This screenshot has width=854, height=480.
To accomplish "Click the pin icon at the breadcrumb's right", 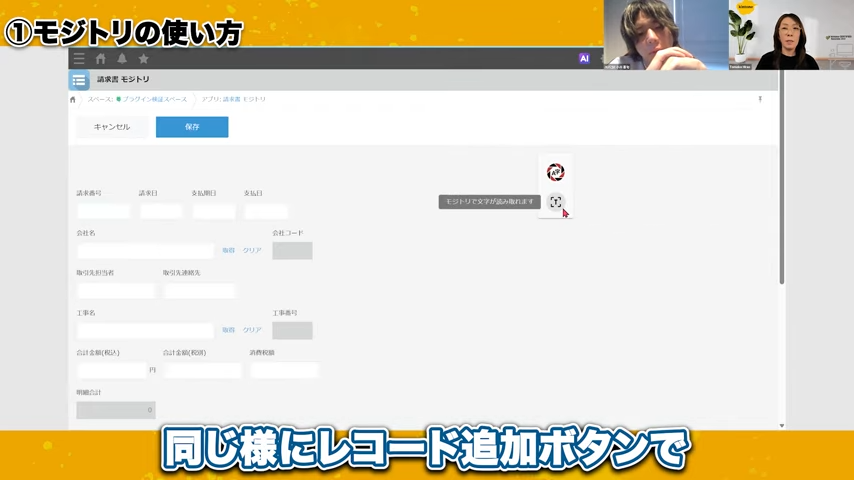I will coord(760,99).
